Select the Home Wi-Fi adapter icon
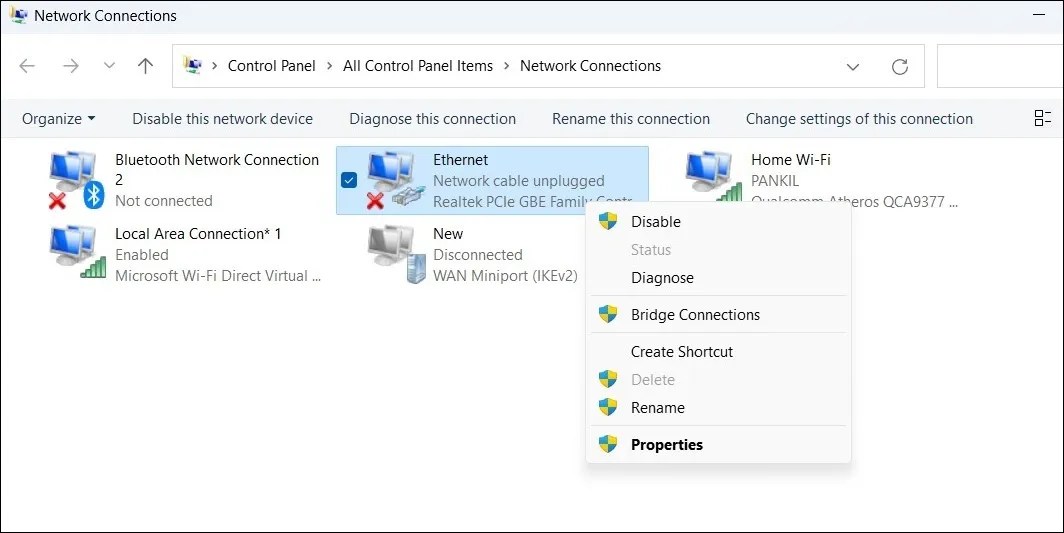The height and width of the screenshot is (533, 1064). point(712,177)
